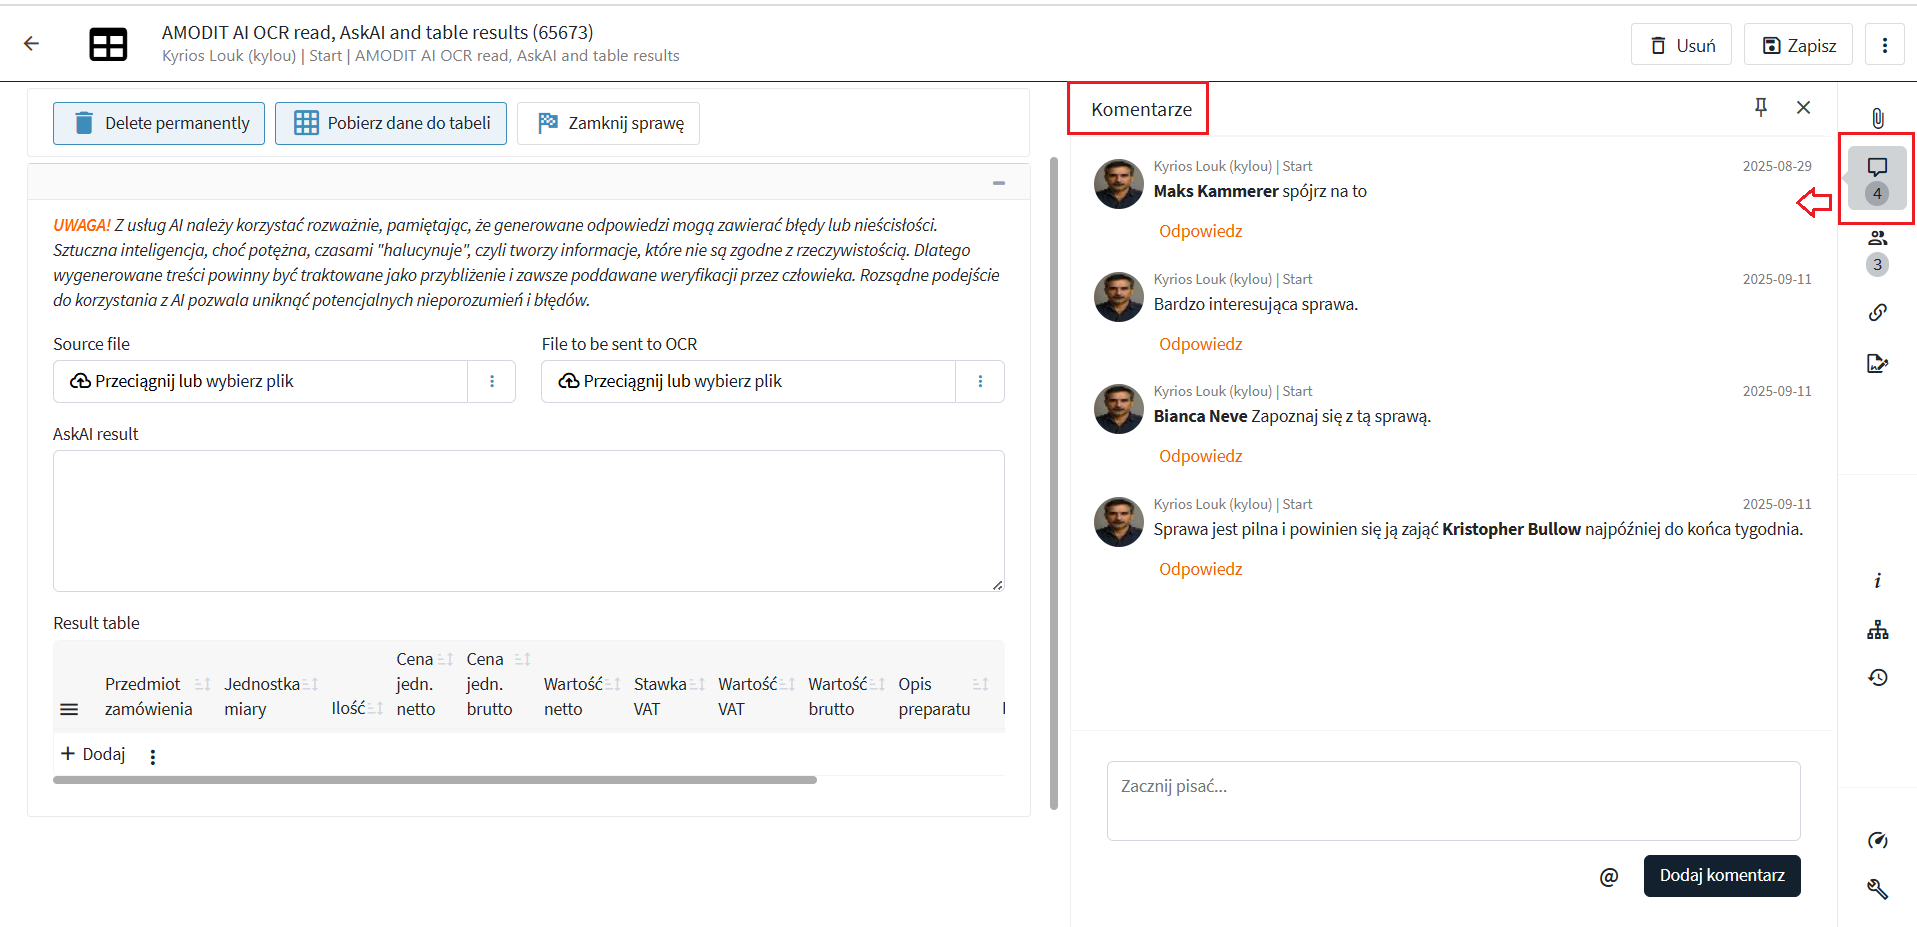Open the links chain icon
Image resolution: width=1917 pixels, height=927 pixels.
click(1877, 312)
